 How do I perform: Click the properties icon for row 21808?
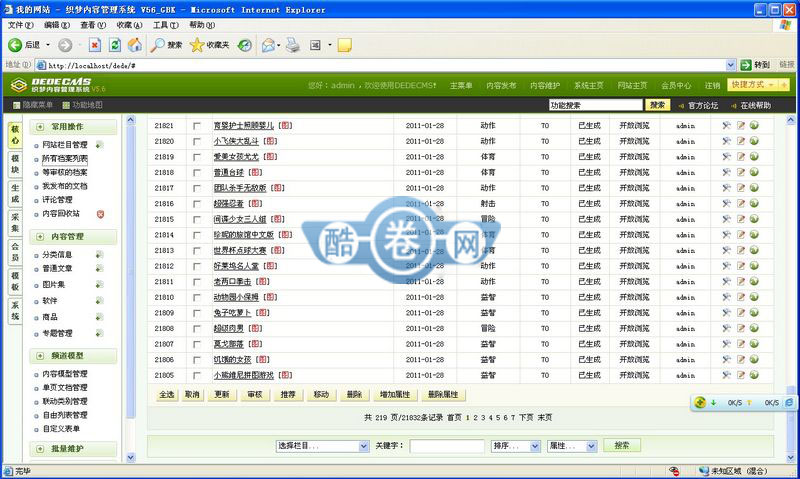pos(727,328)
